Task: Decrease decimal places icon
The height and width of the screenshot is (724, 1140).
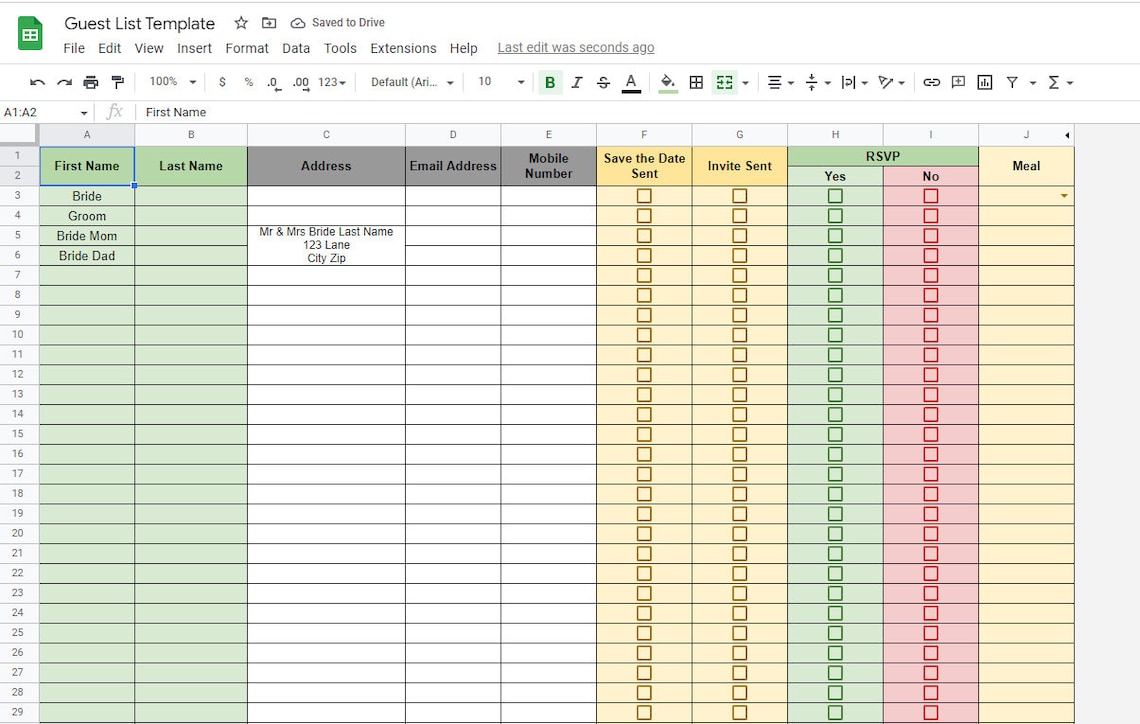Action: pyautogui.click(x=273, y=83)
